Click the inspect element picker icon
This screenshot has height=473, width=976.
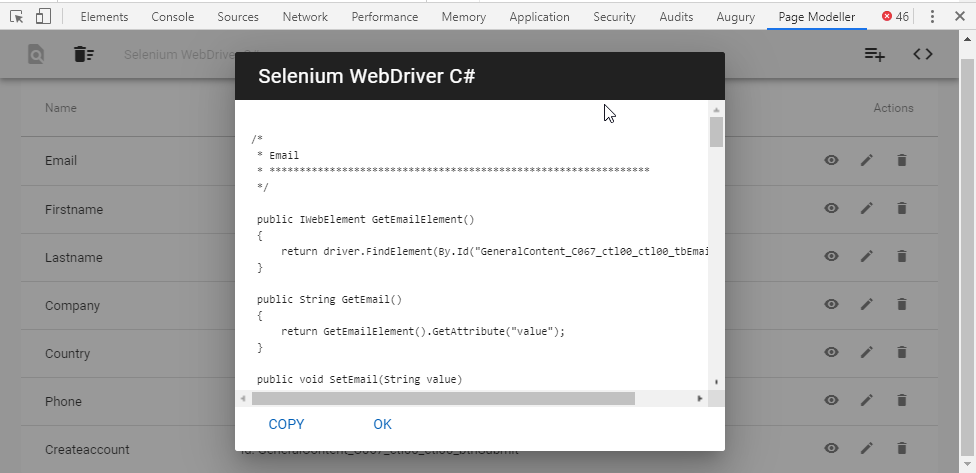pyautogui.click(x=17, y=17)
